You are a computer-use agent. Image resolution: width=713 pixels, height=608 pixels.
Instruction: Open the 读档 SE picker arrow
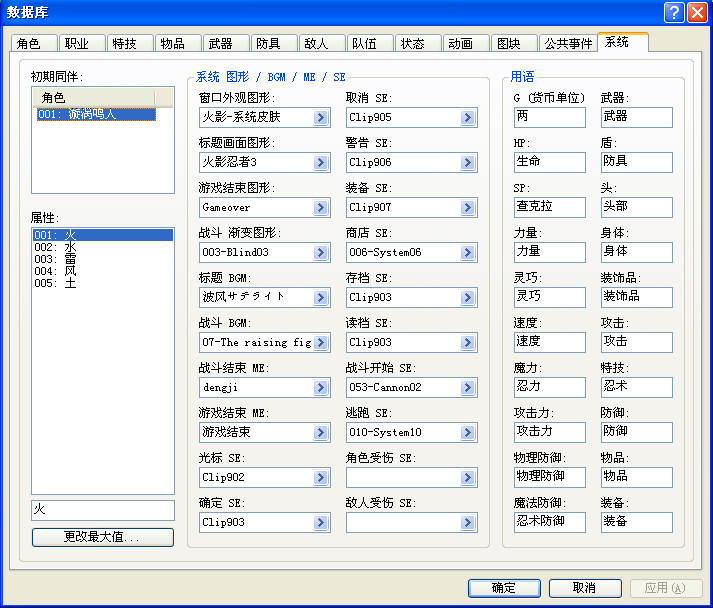[467, 342]
